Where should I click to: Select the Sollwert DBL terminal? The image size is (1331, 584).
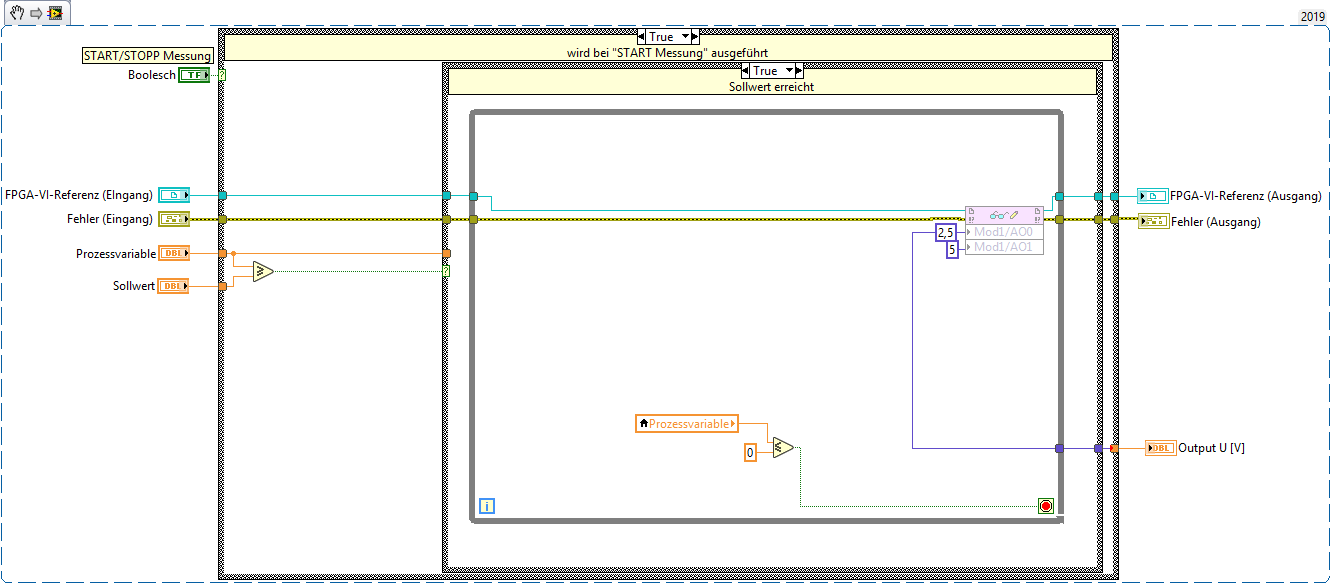pyautogui.click(x=173, y=286)
